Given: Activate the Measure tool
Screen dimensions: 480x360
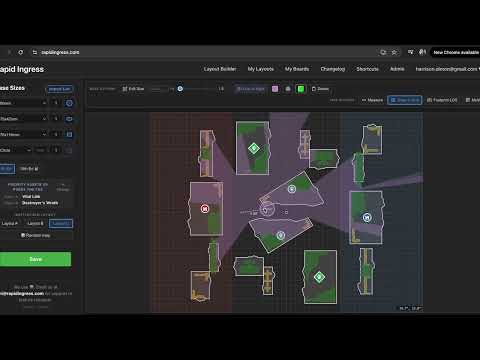Looking at the screenshot, I should point(372,100).
